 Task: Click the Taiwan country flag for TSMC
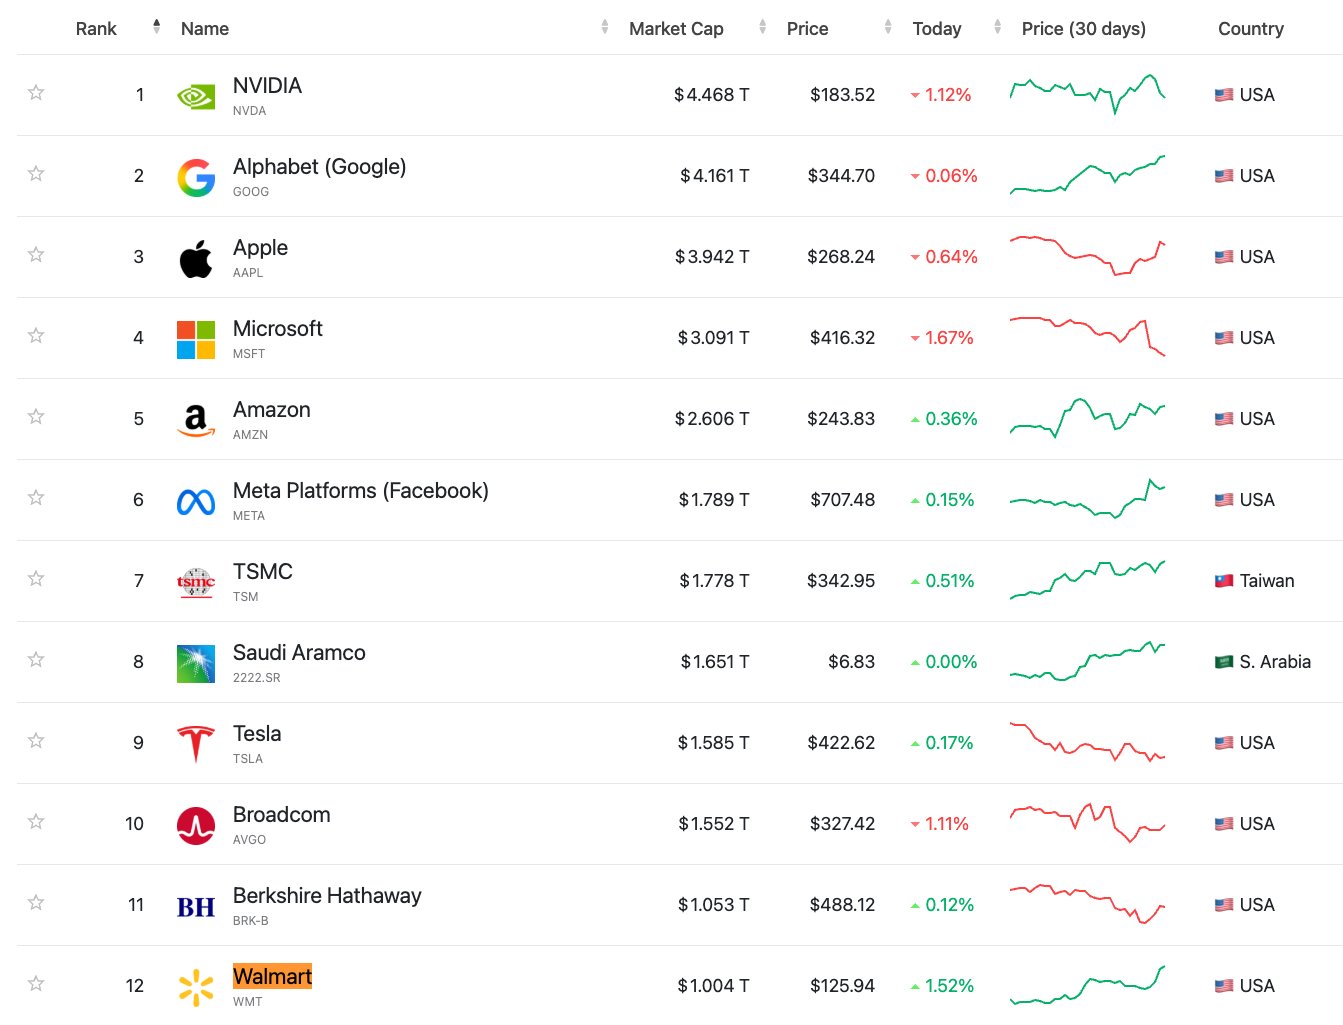coord(1224,581)
